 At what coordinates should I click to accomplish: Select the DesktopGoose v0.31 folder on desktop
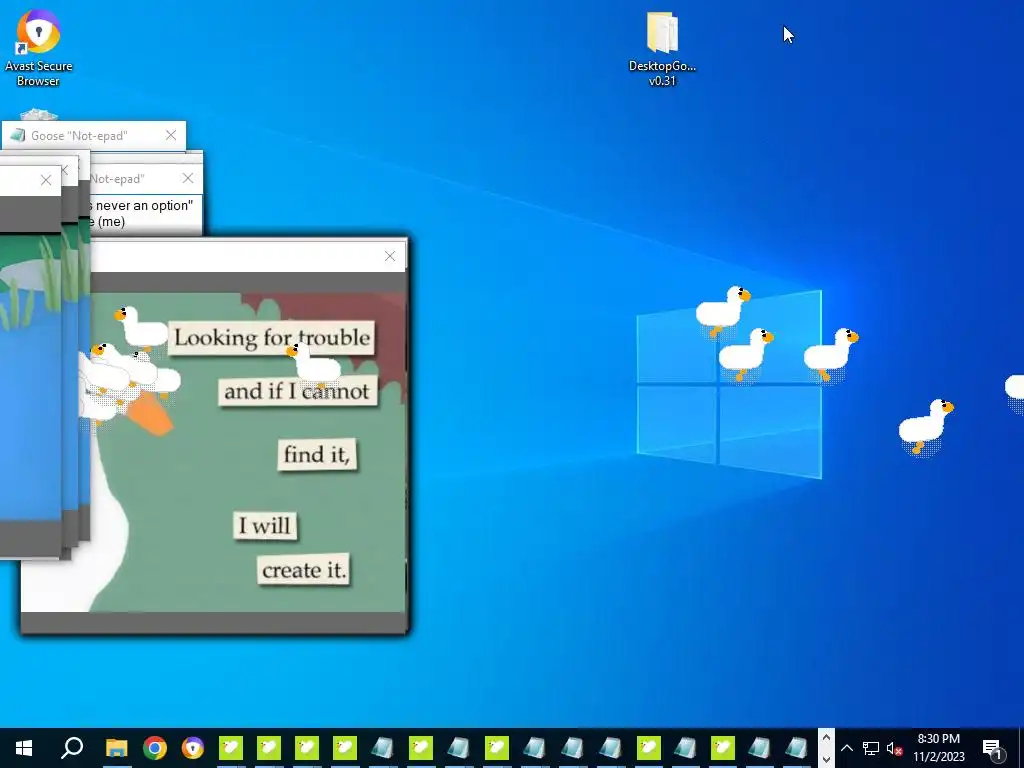pos(662,50)
